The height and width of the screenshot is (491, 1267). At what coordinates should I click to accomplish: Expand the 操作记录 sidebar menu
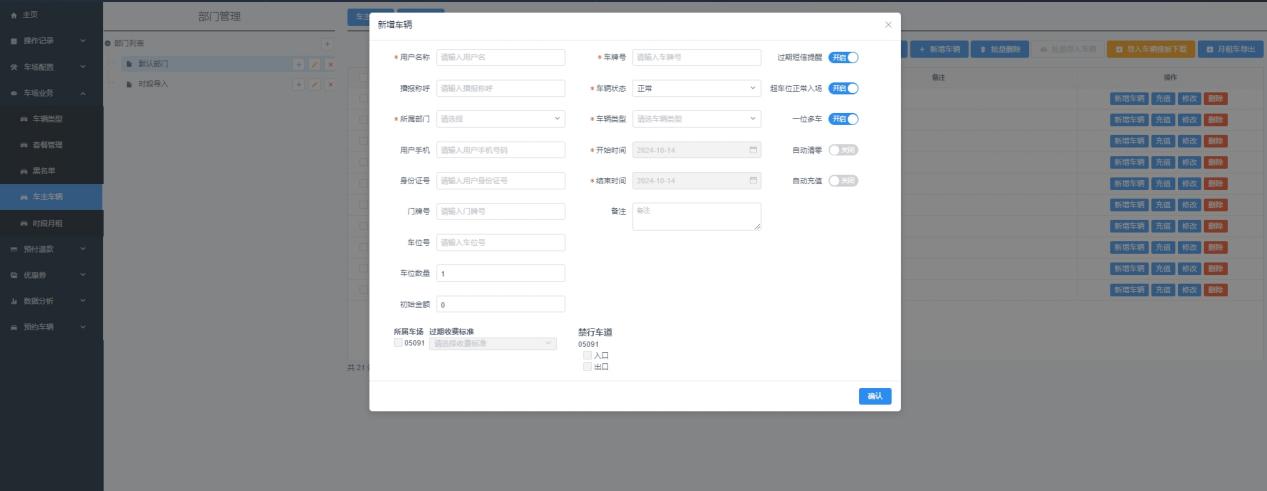click(51, 41)
